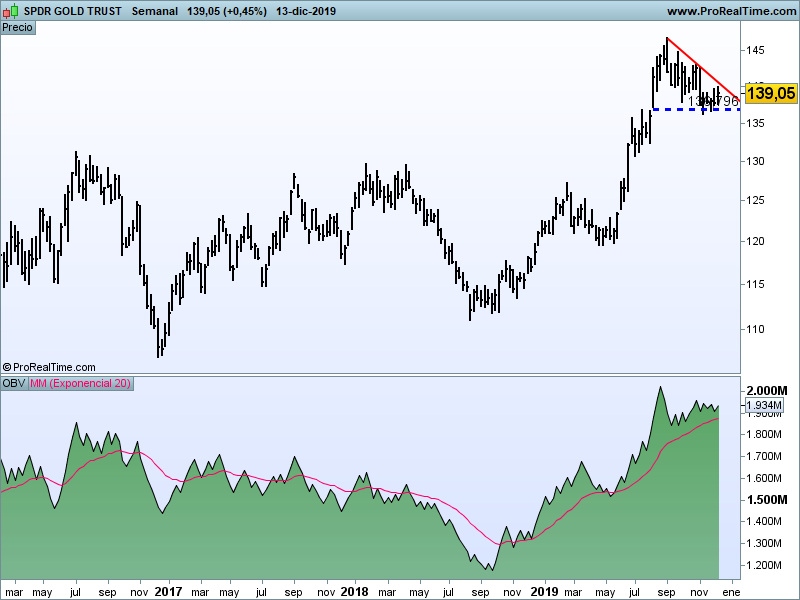Viewport: 800px width, 600px height.
Task: Click the 13-dic-2019 date in header
Action: [x=304, y=11]
